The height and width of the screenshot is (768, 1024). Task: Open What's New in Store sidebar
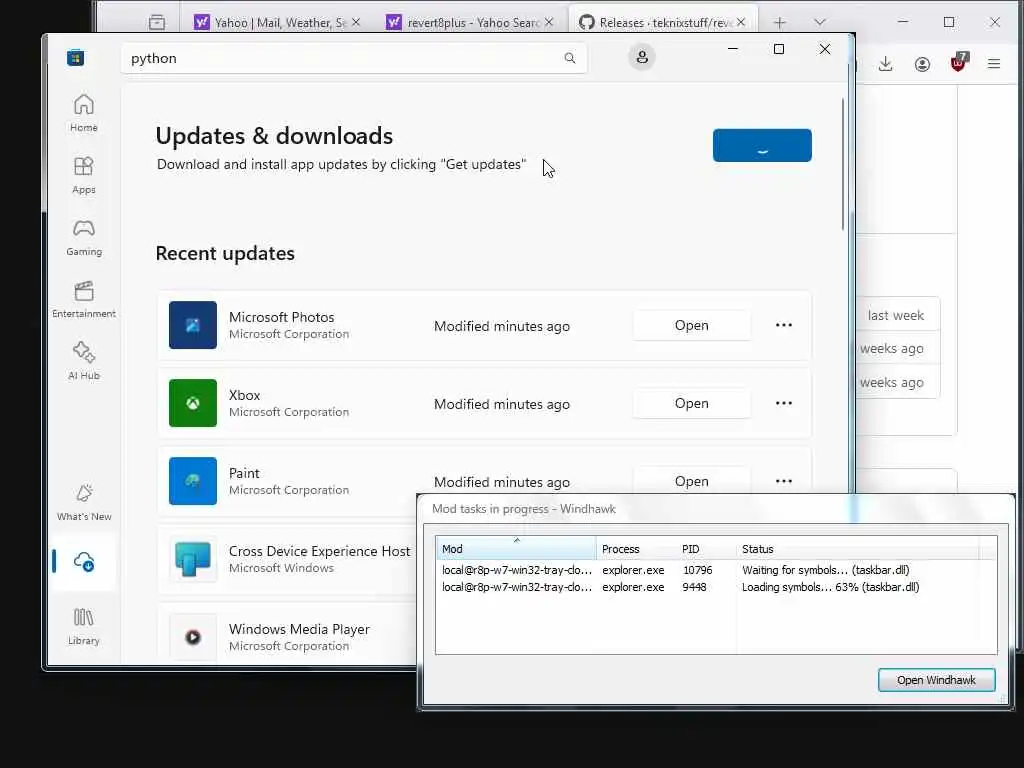pos(84,502)
